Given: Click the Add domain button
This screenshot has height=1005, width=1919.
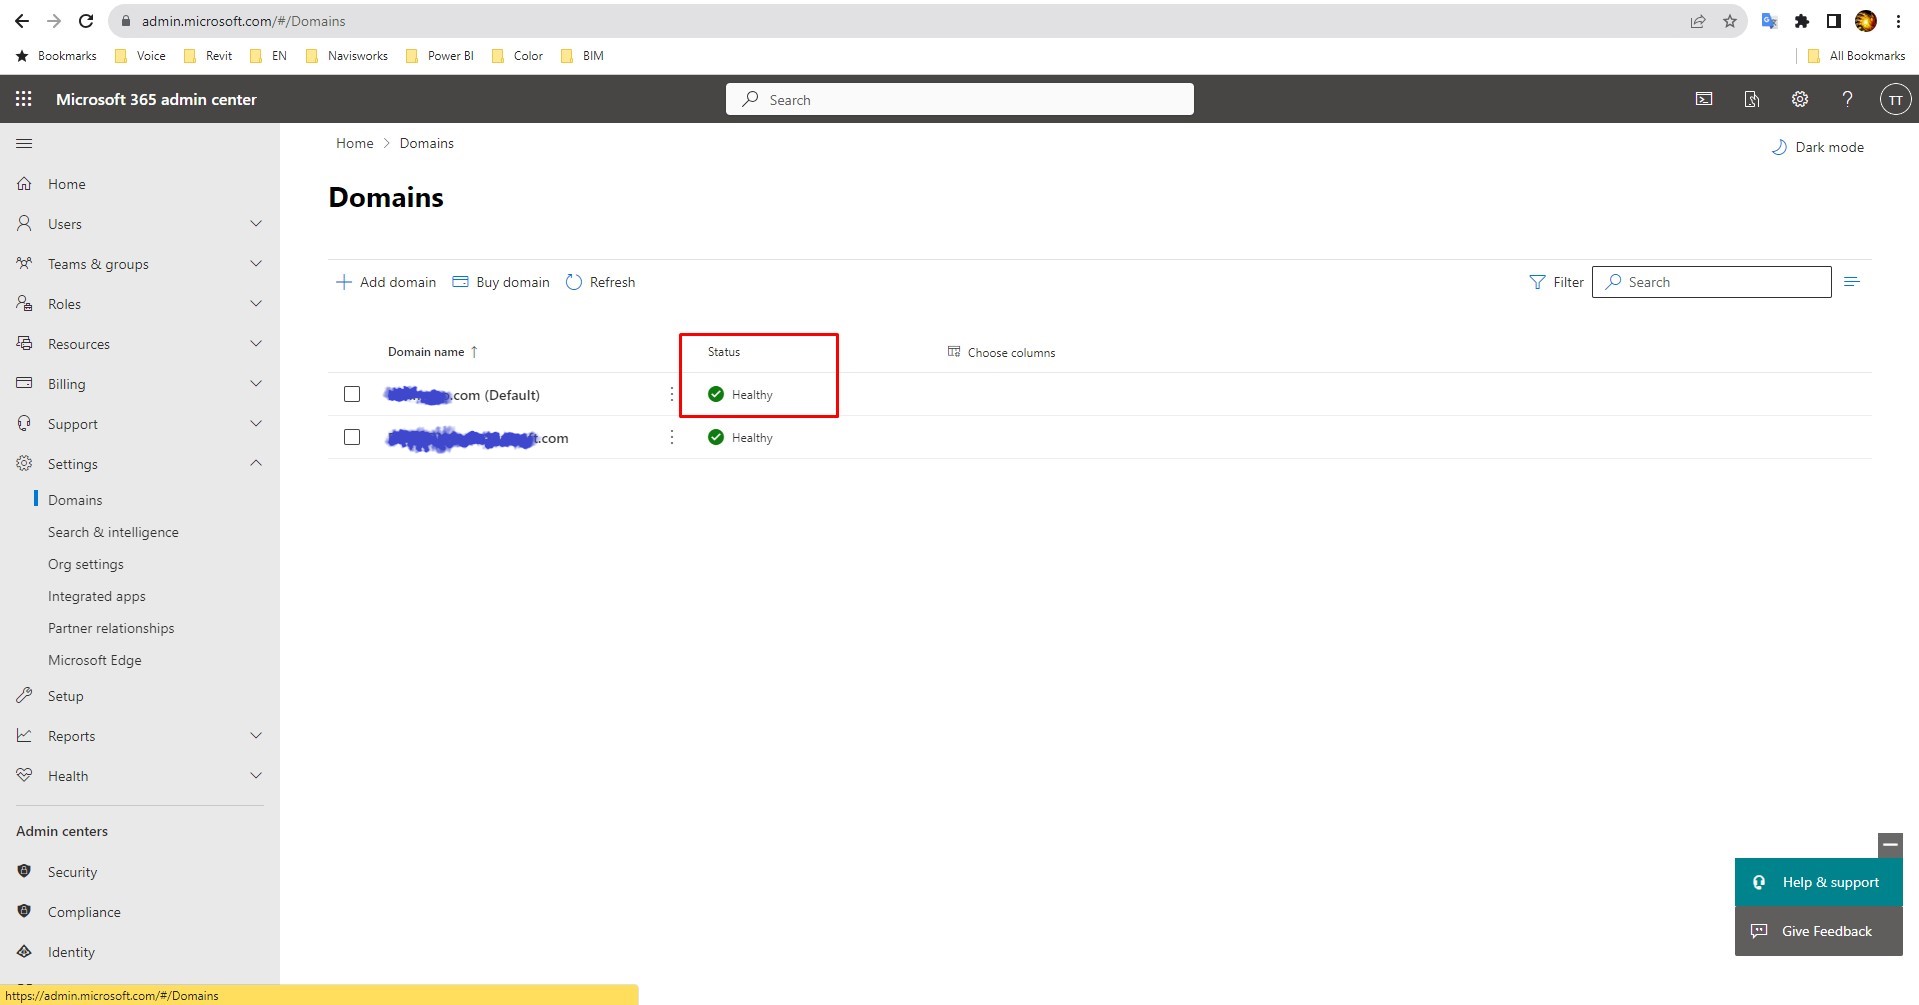Looking at the screenshot, I should pyautogui.click(x=386, y=282).
